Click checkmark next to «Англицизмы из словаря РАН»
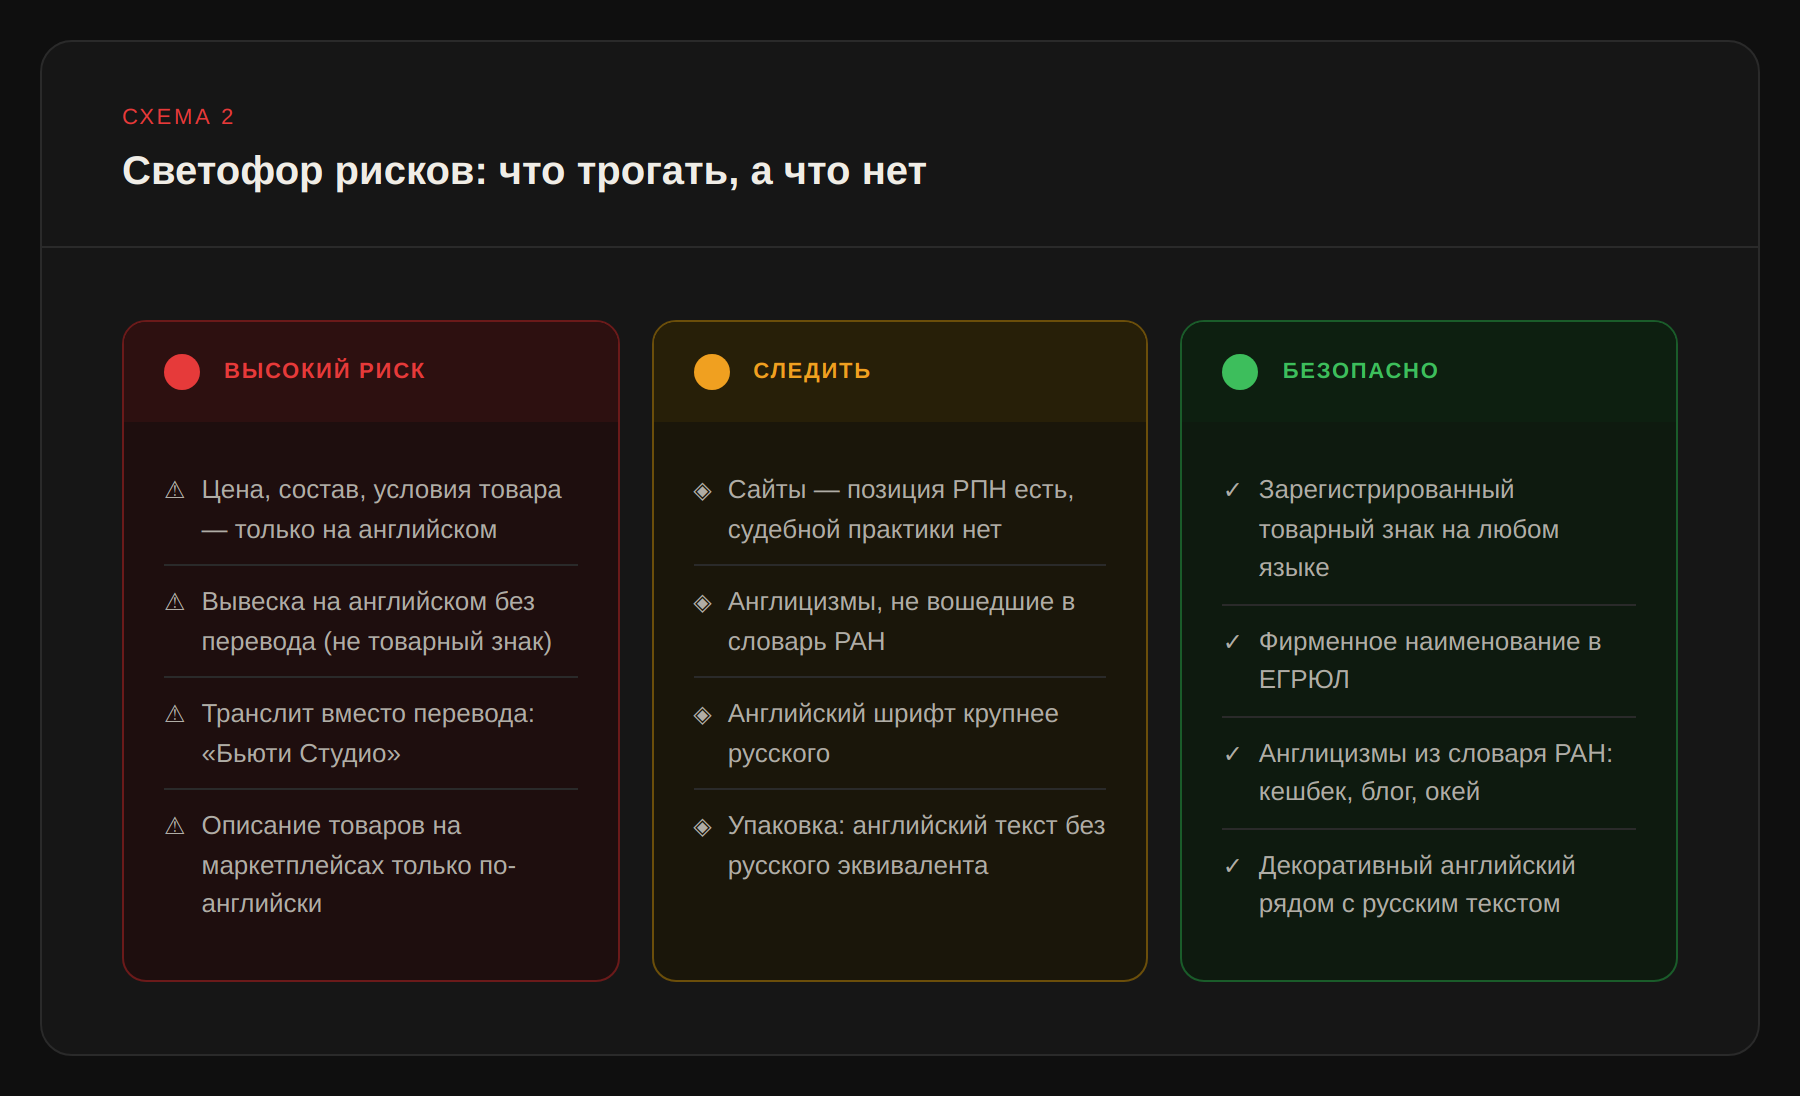 [1232, 754]
